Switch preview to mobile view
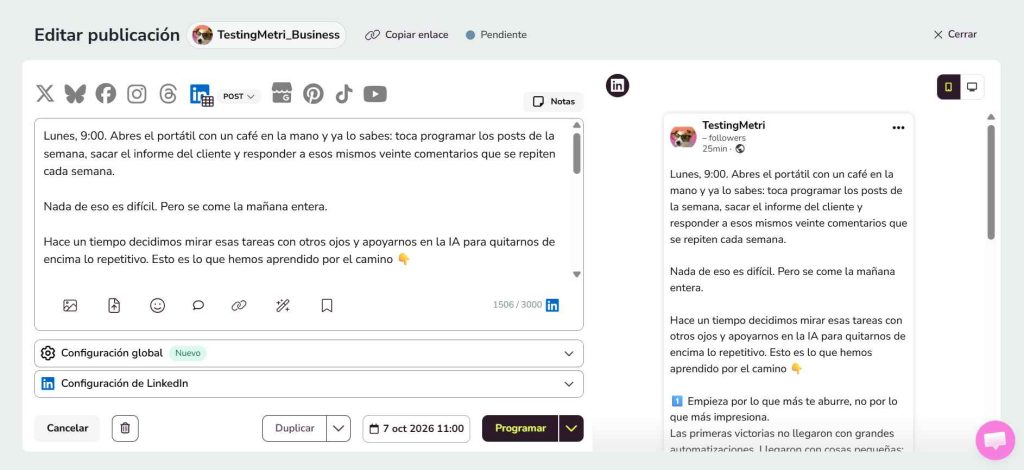Viewport: 1024px width, 470px height. 949,87
